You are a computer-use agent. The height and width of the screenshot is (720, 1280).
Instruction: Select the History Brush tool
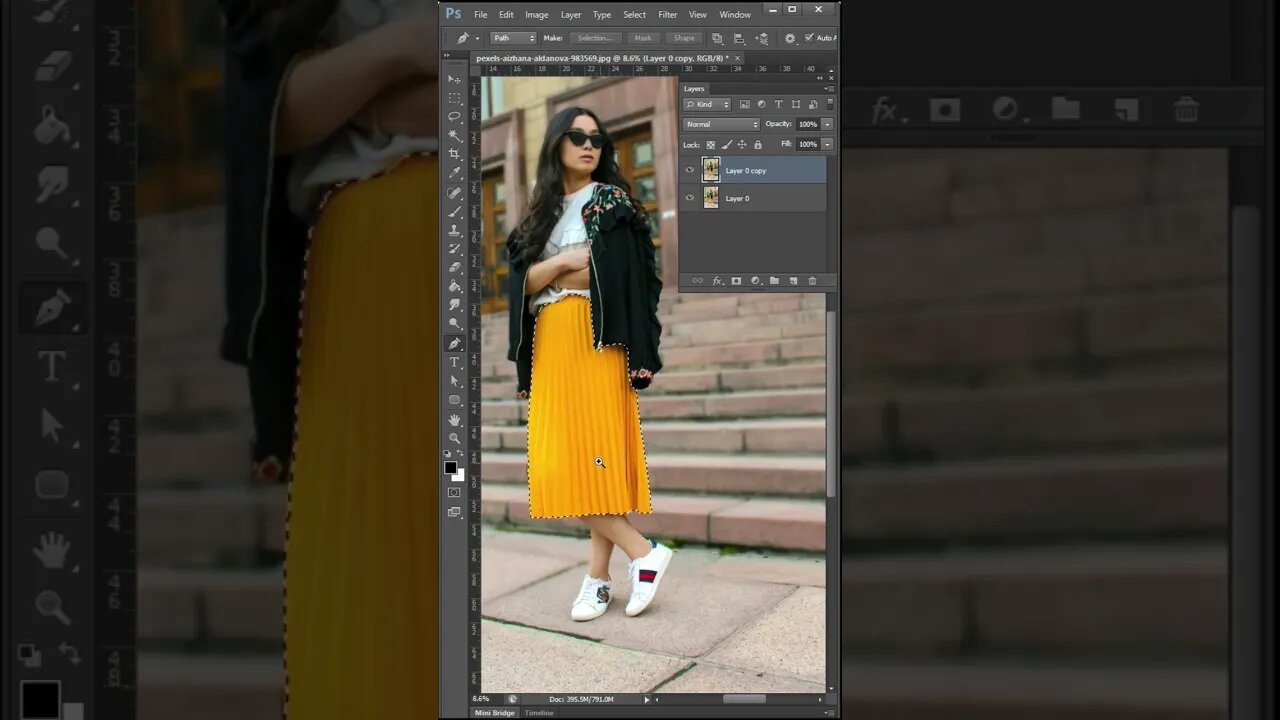pos(454,248)
